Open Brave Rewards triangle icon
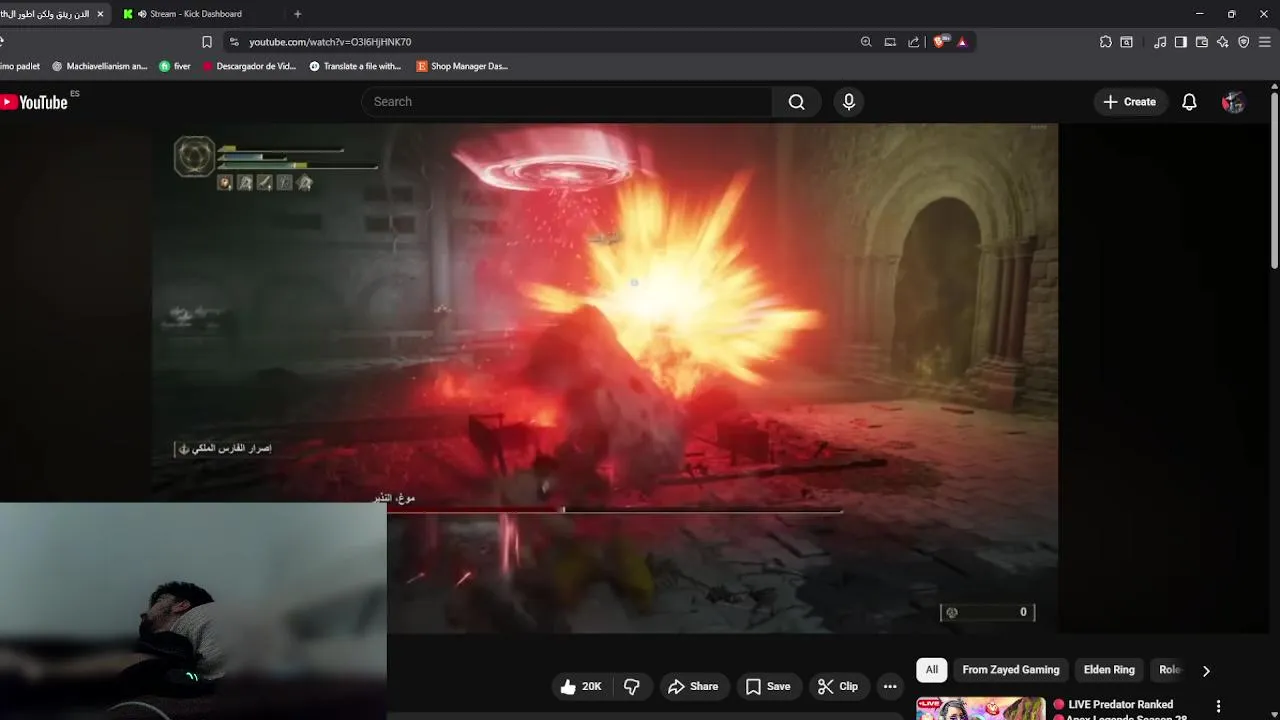This screenshot has height=720, width=1280. [962, 42]
